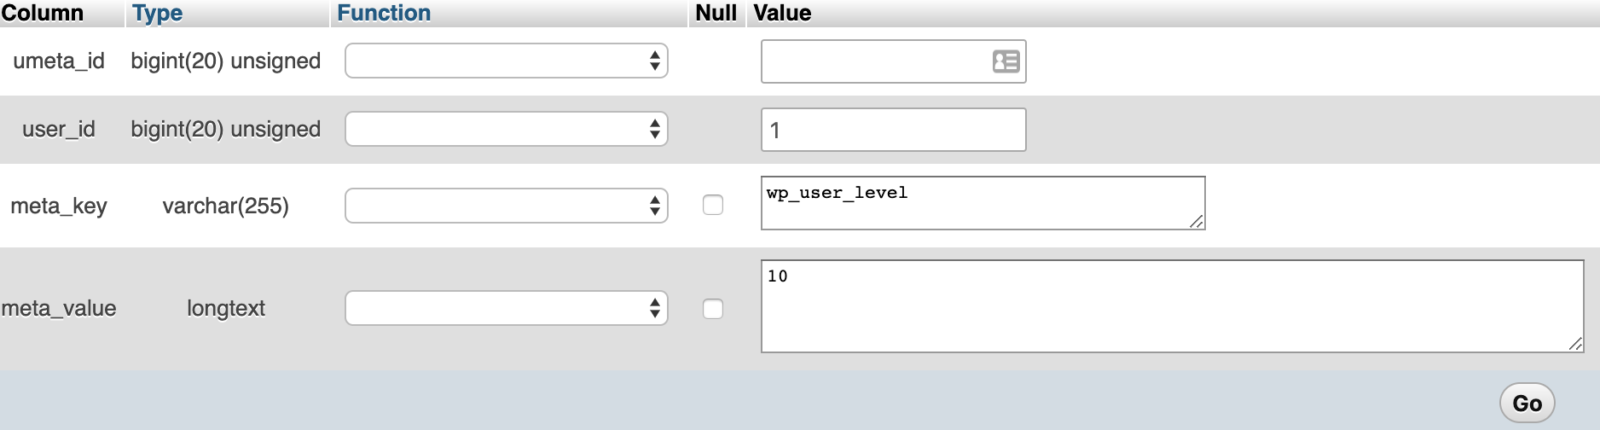This screenshot has height=430, width=1600.
Task: Click the Type column header link
Action: [x=158, y=13]
